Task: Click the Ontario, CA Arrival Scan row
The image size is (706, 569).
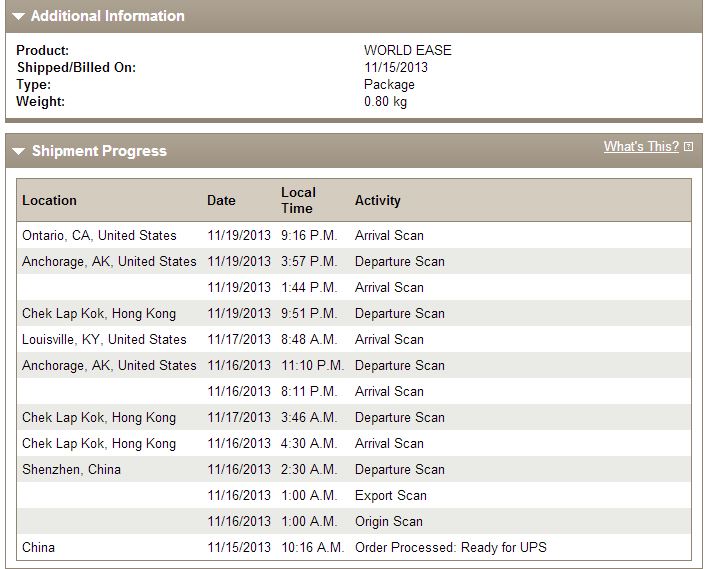Action: coord(354,235)
